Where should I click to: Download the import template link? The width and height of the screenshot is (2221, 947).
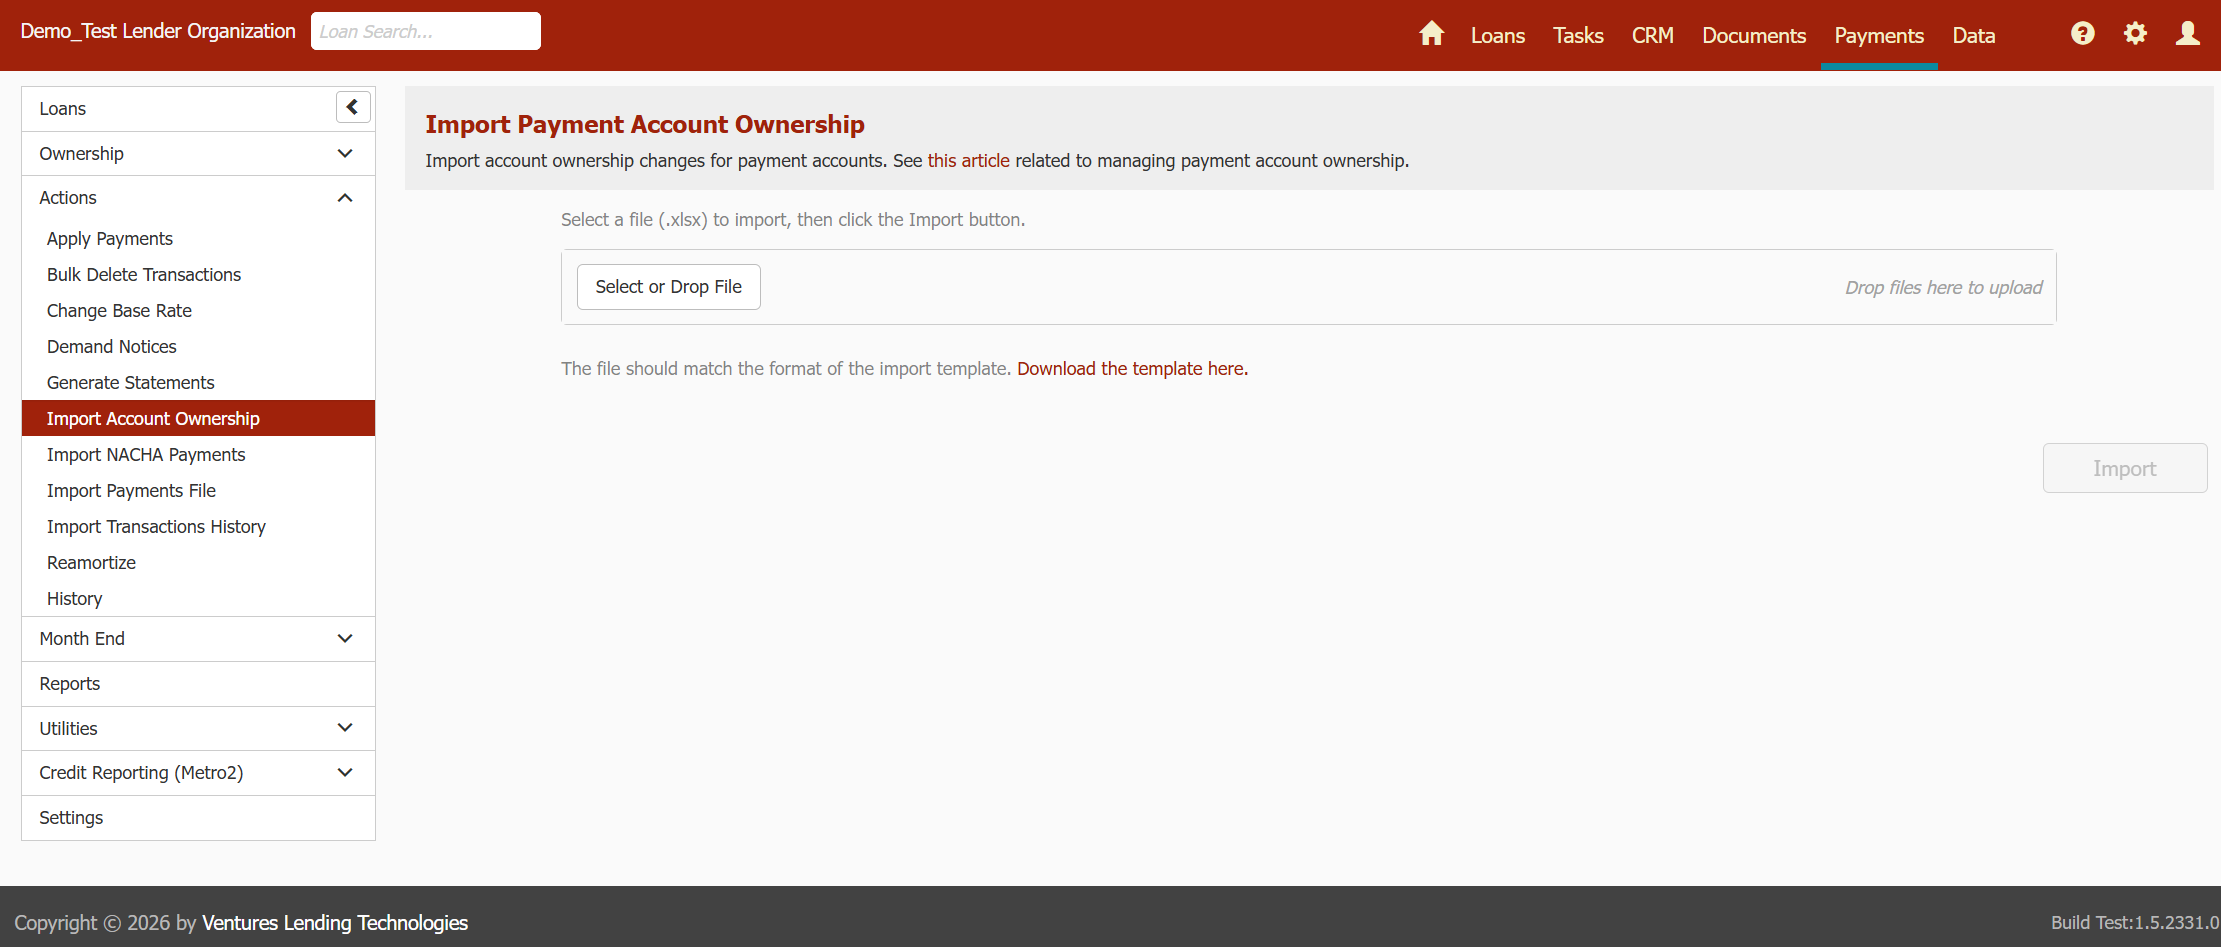(x=1132, y=369)
